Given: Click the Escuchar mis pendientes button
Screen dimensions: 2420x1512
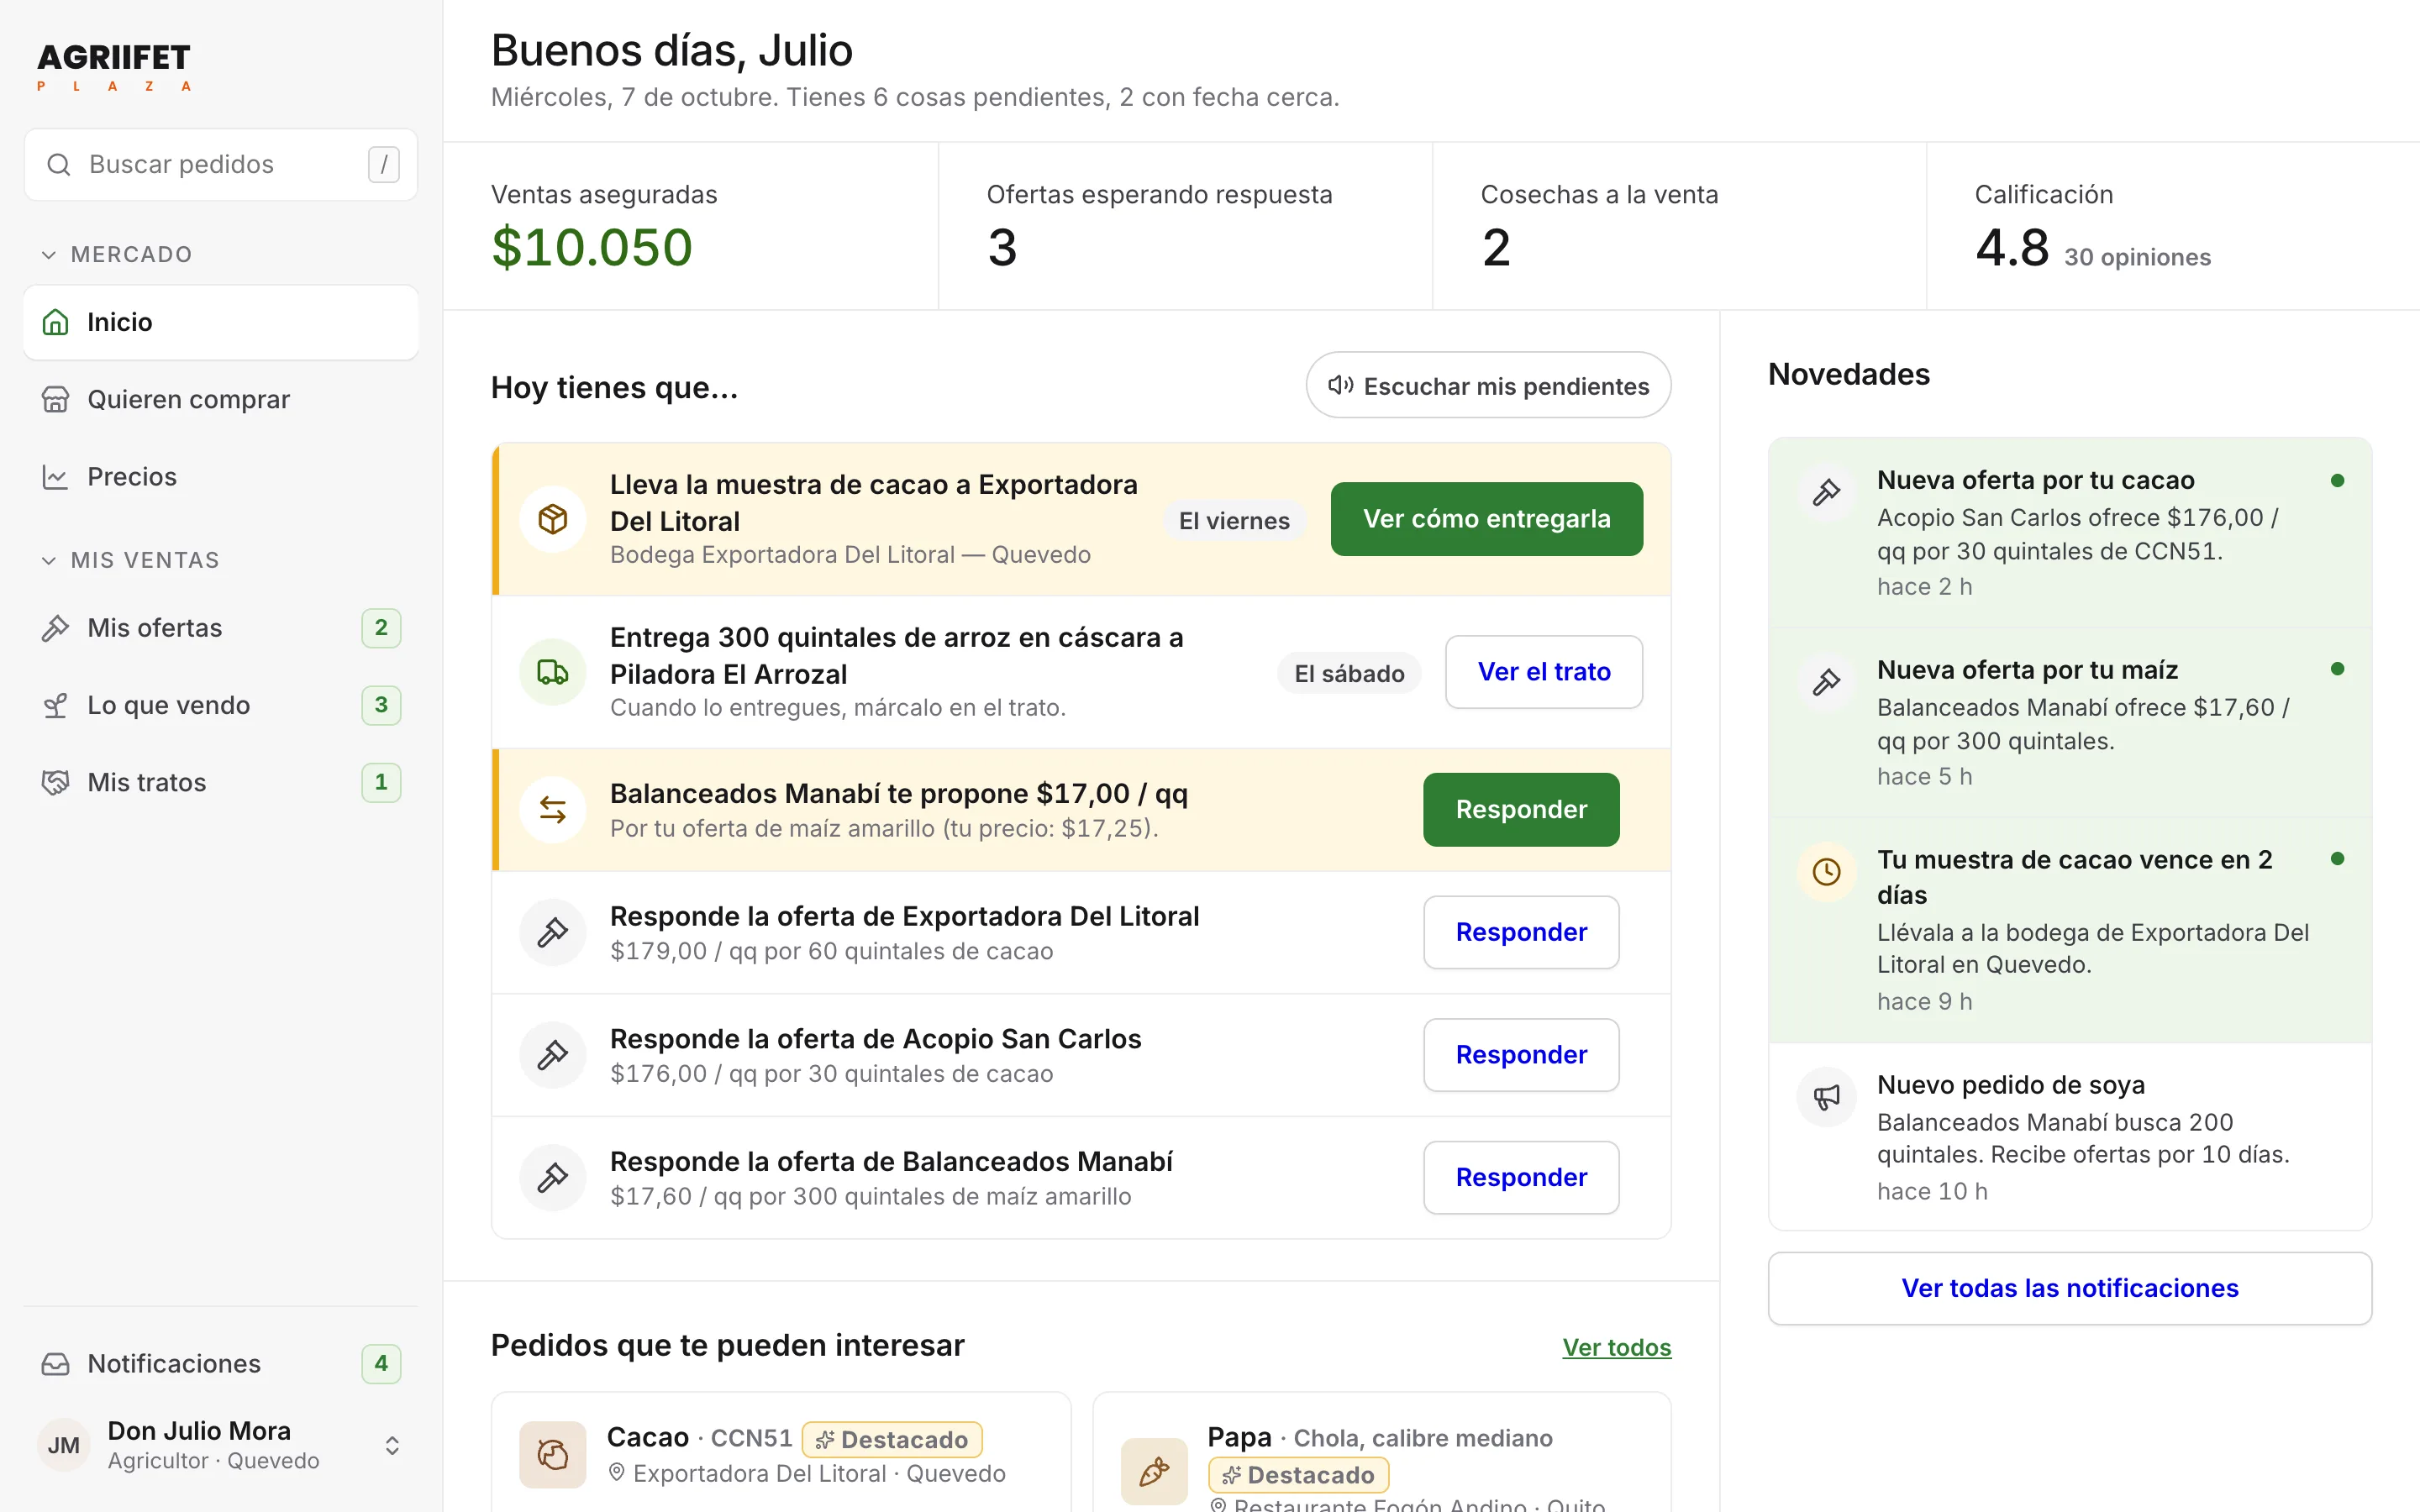Looking at the screenshot, I should click(x=1488, y=386).
